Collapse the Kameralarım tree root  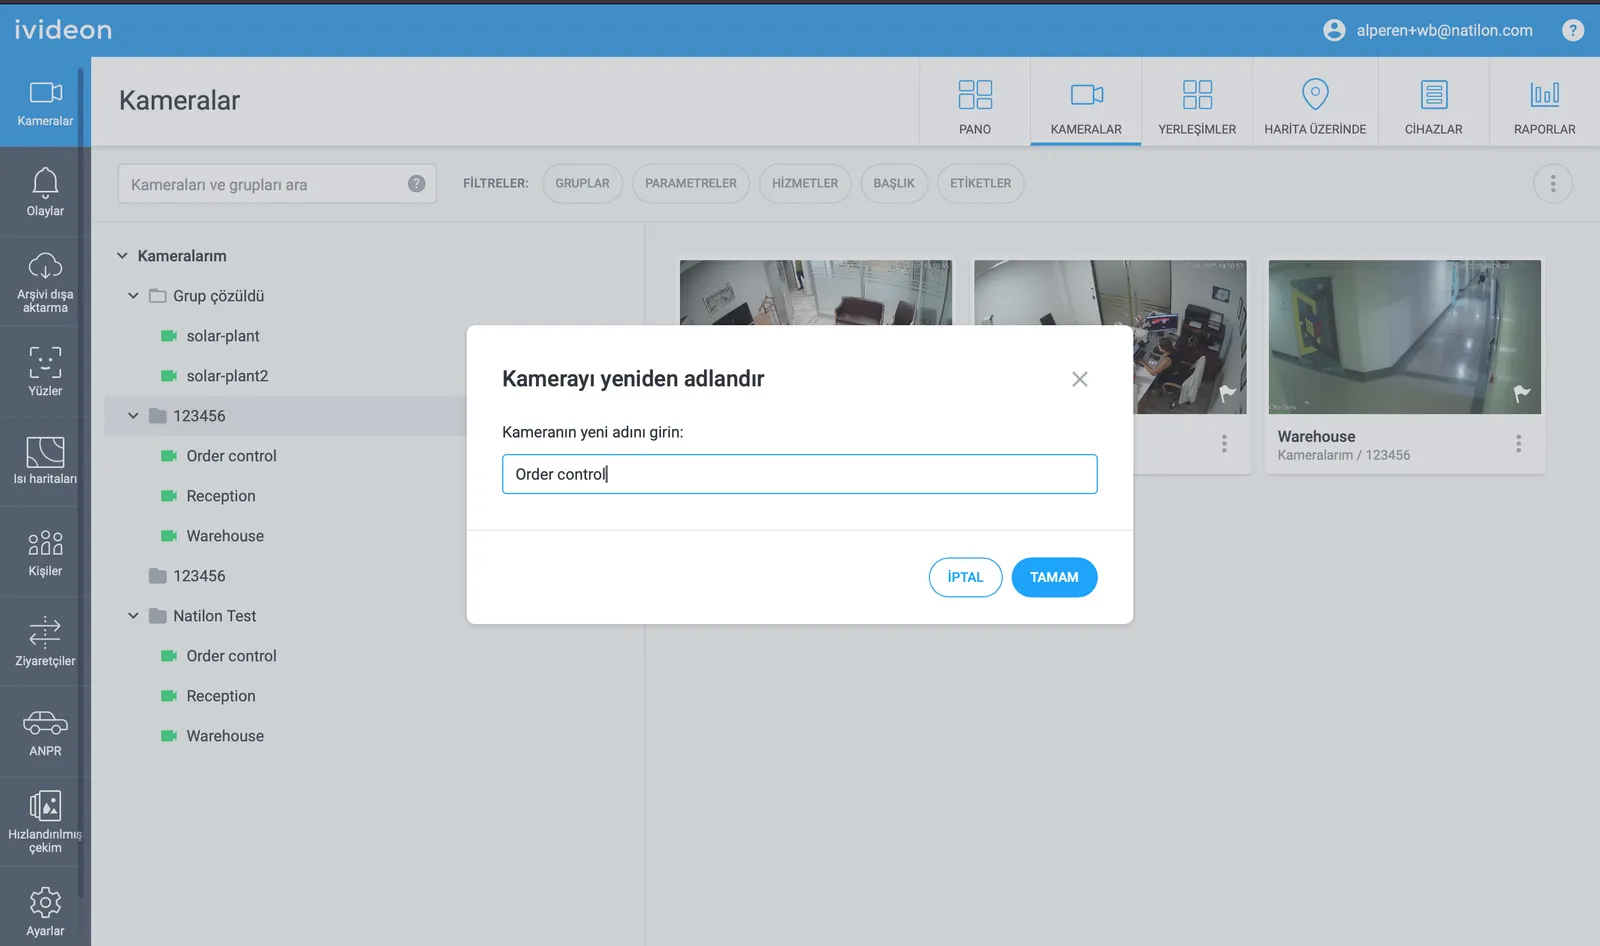point(122,256)
